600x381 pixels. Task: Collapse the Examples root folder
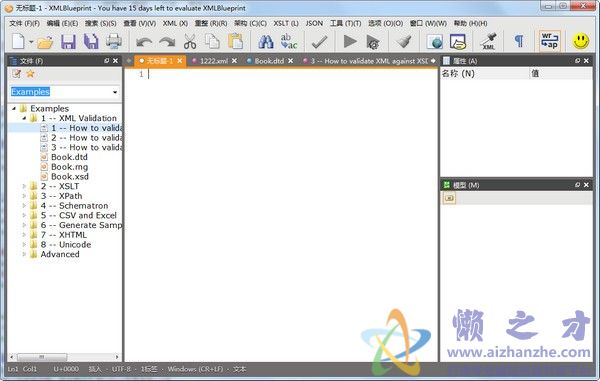pyautogui.click(x=14, y=109)
